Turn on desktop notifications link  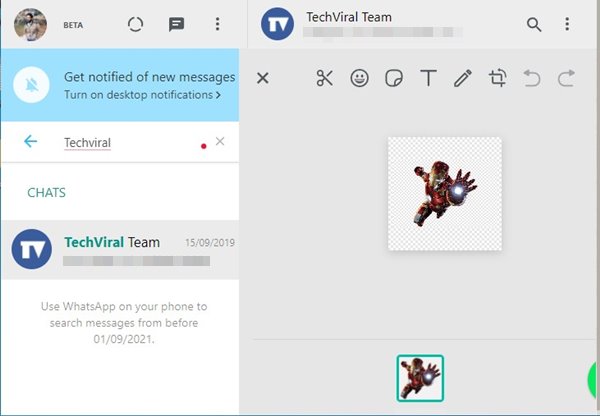tap(142, 95)
